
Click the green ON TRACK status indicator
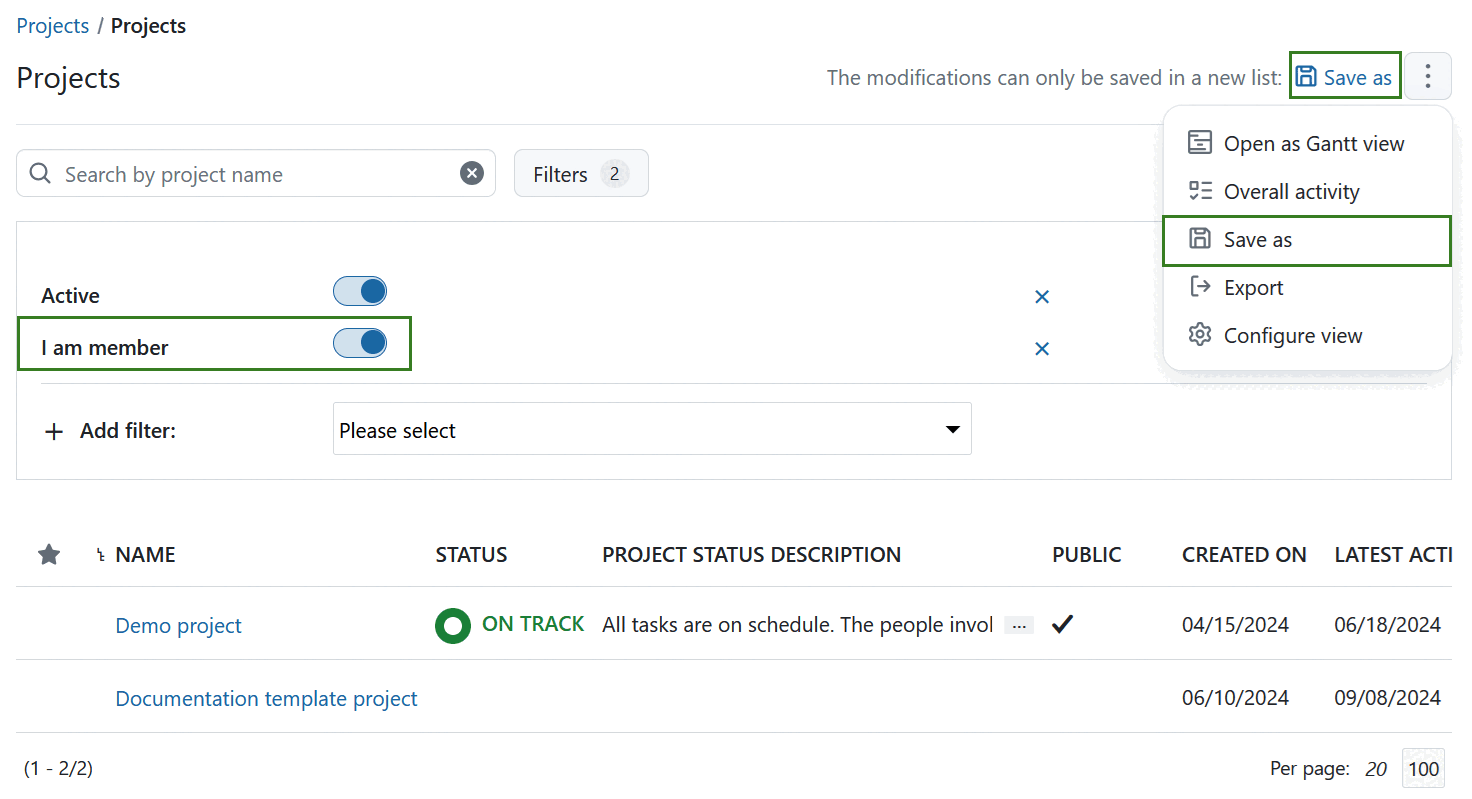[453, 624]
